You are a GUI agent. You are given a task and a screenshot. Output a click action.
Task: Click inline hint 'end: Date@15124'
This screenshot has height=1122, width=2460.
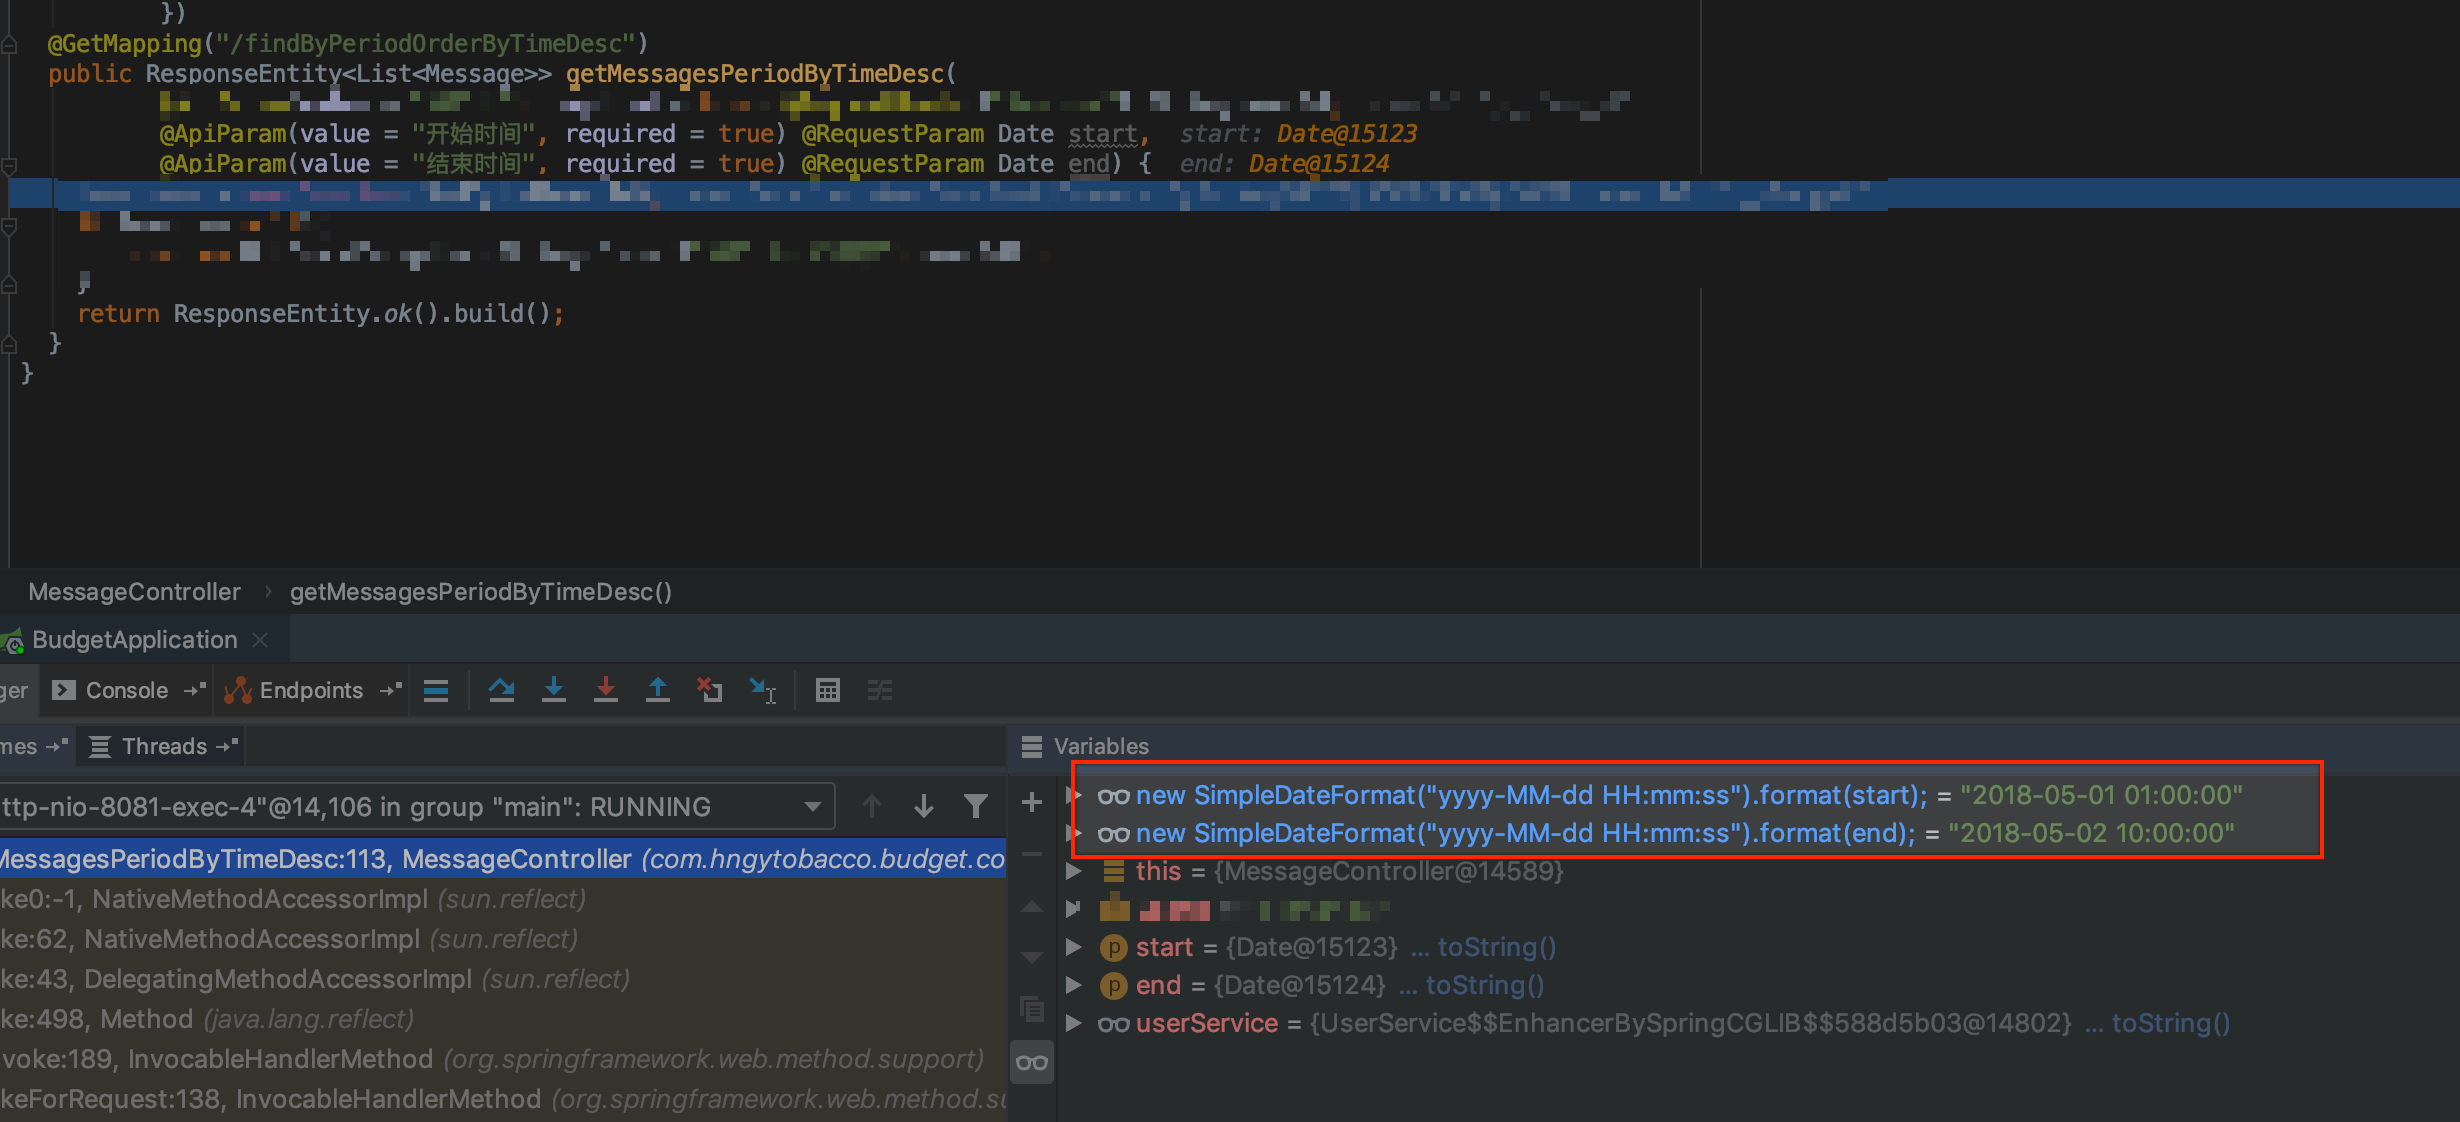(1284, 164)
